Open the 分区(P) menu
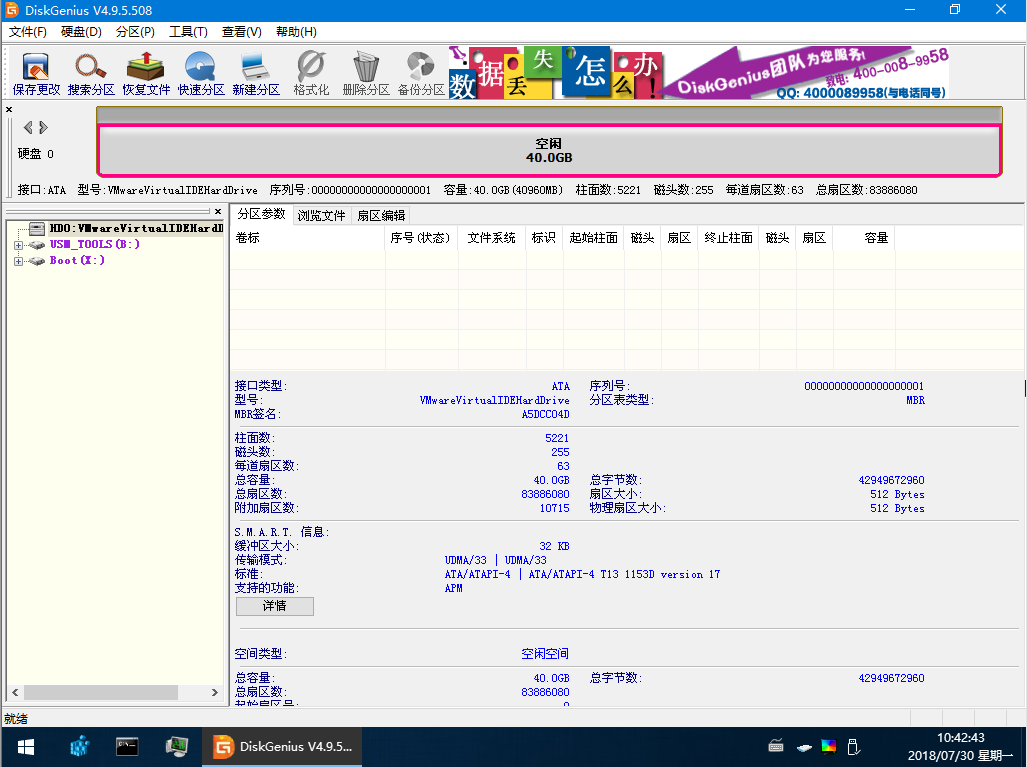 (135, 32)
